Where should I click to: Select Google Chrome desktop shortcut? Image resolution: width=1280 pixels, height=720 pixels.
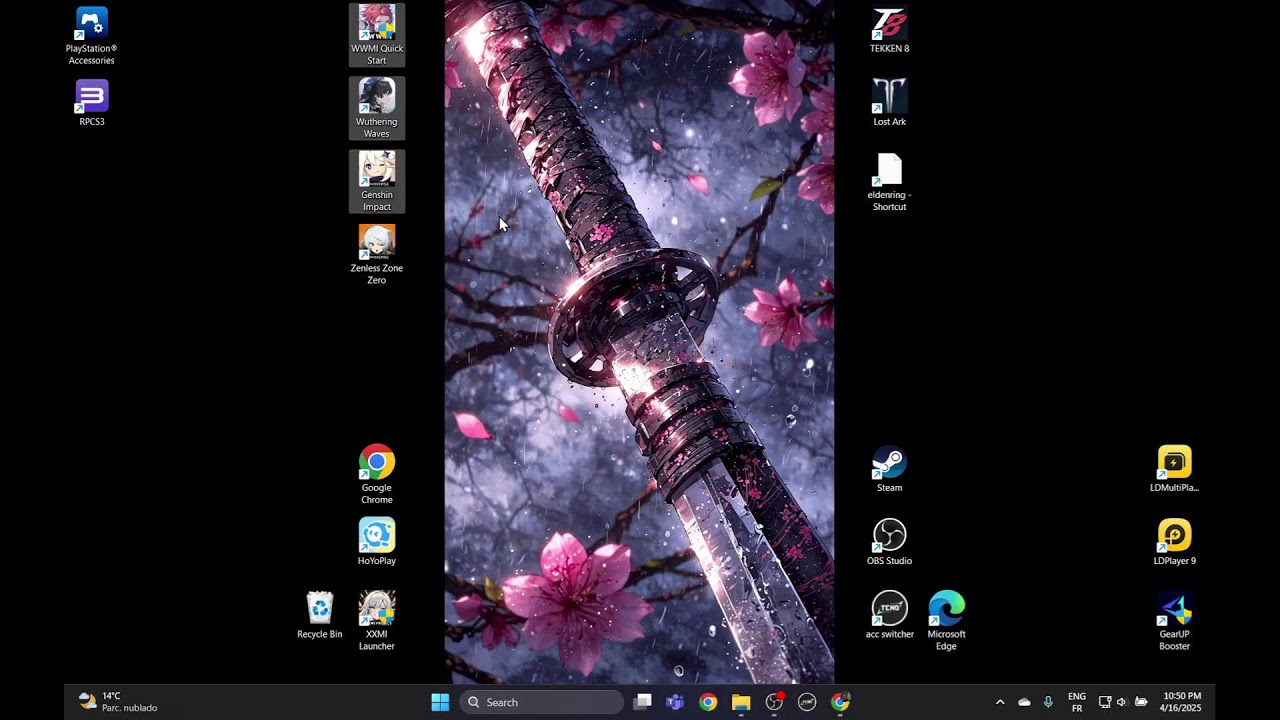[377, 475]
